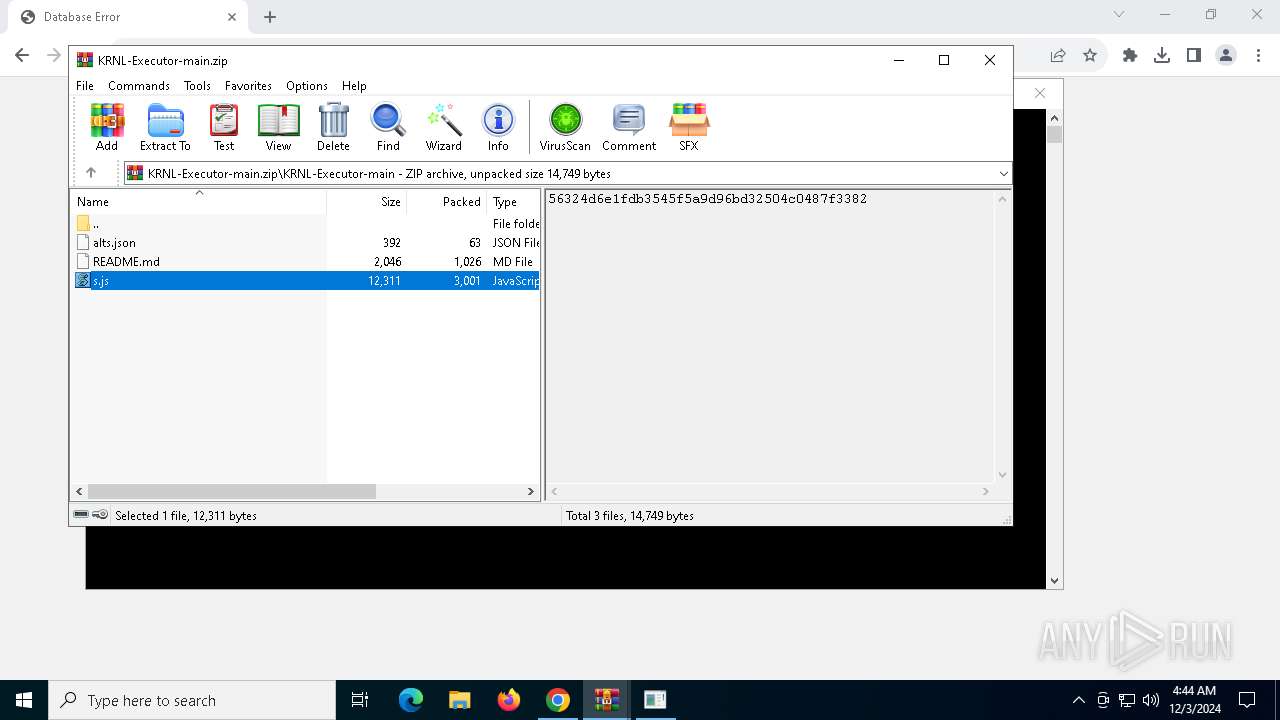
Task: Open File Explorer from taskbar
Action: click(x=460, y=700)
